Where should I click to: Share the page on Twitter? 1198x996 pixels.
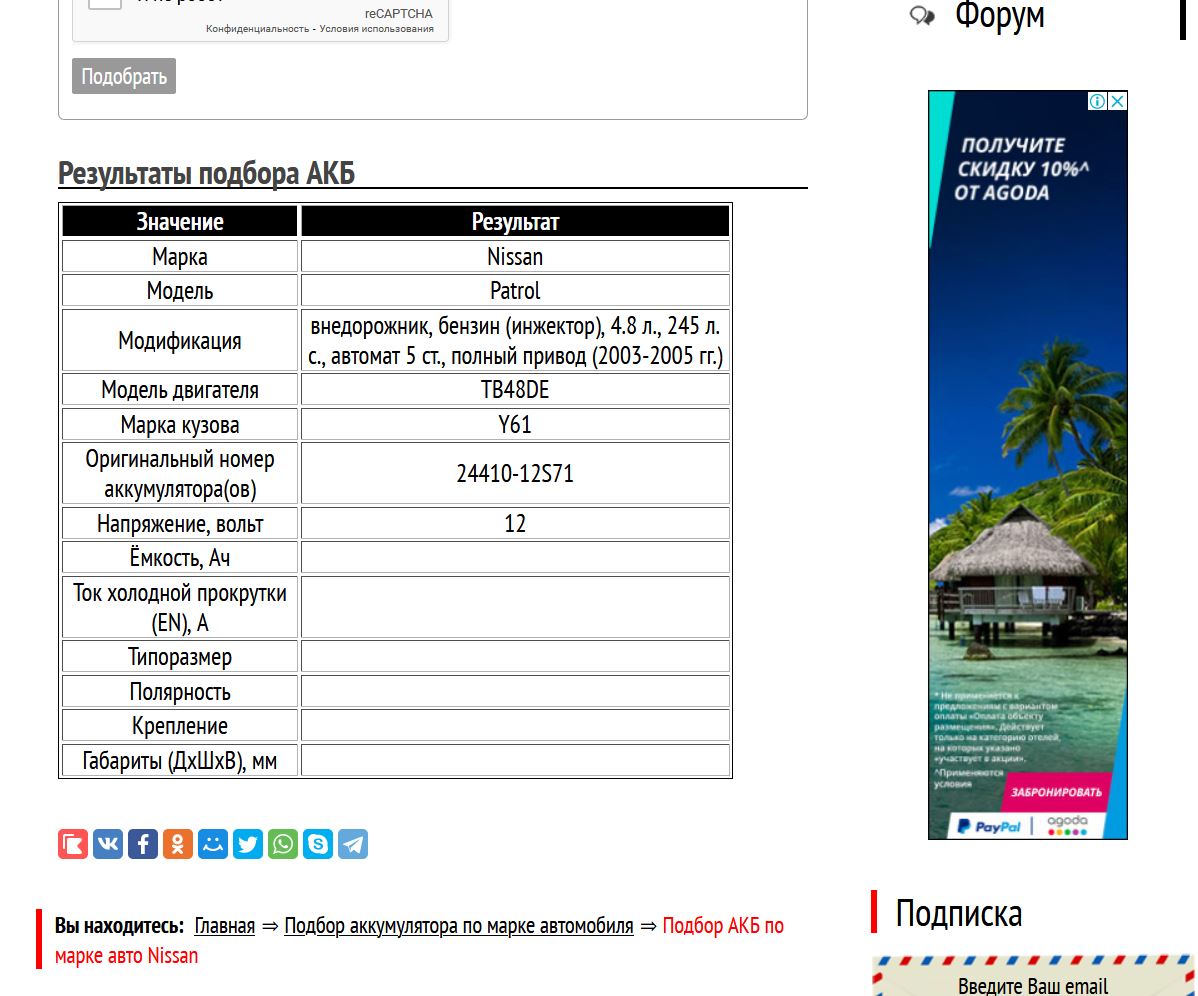point(248,844)
